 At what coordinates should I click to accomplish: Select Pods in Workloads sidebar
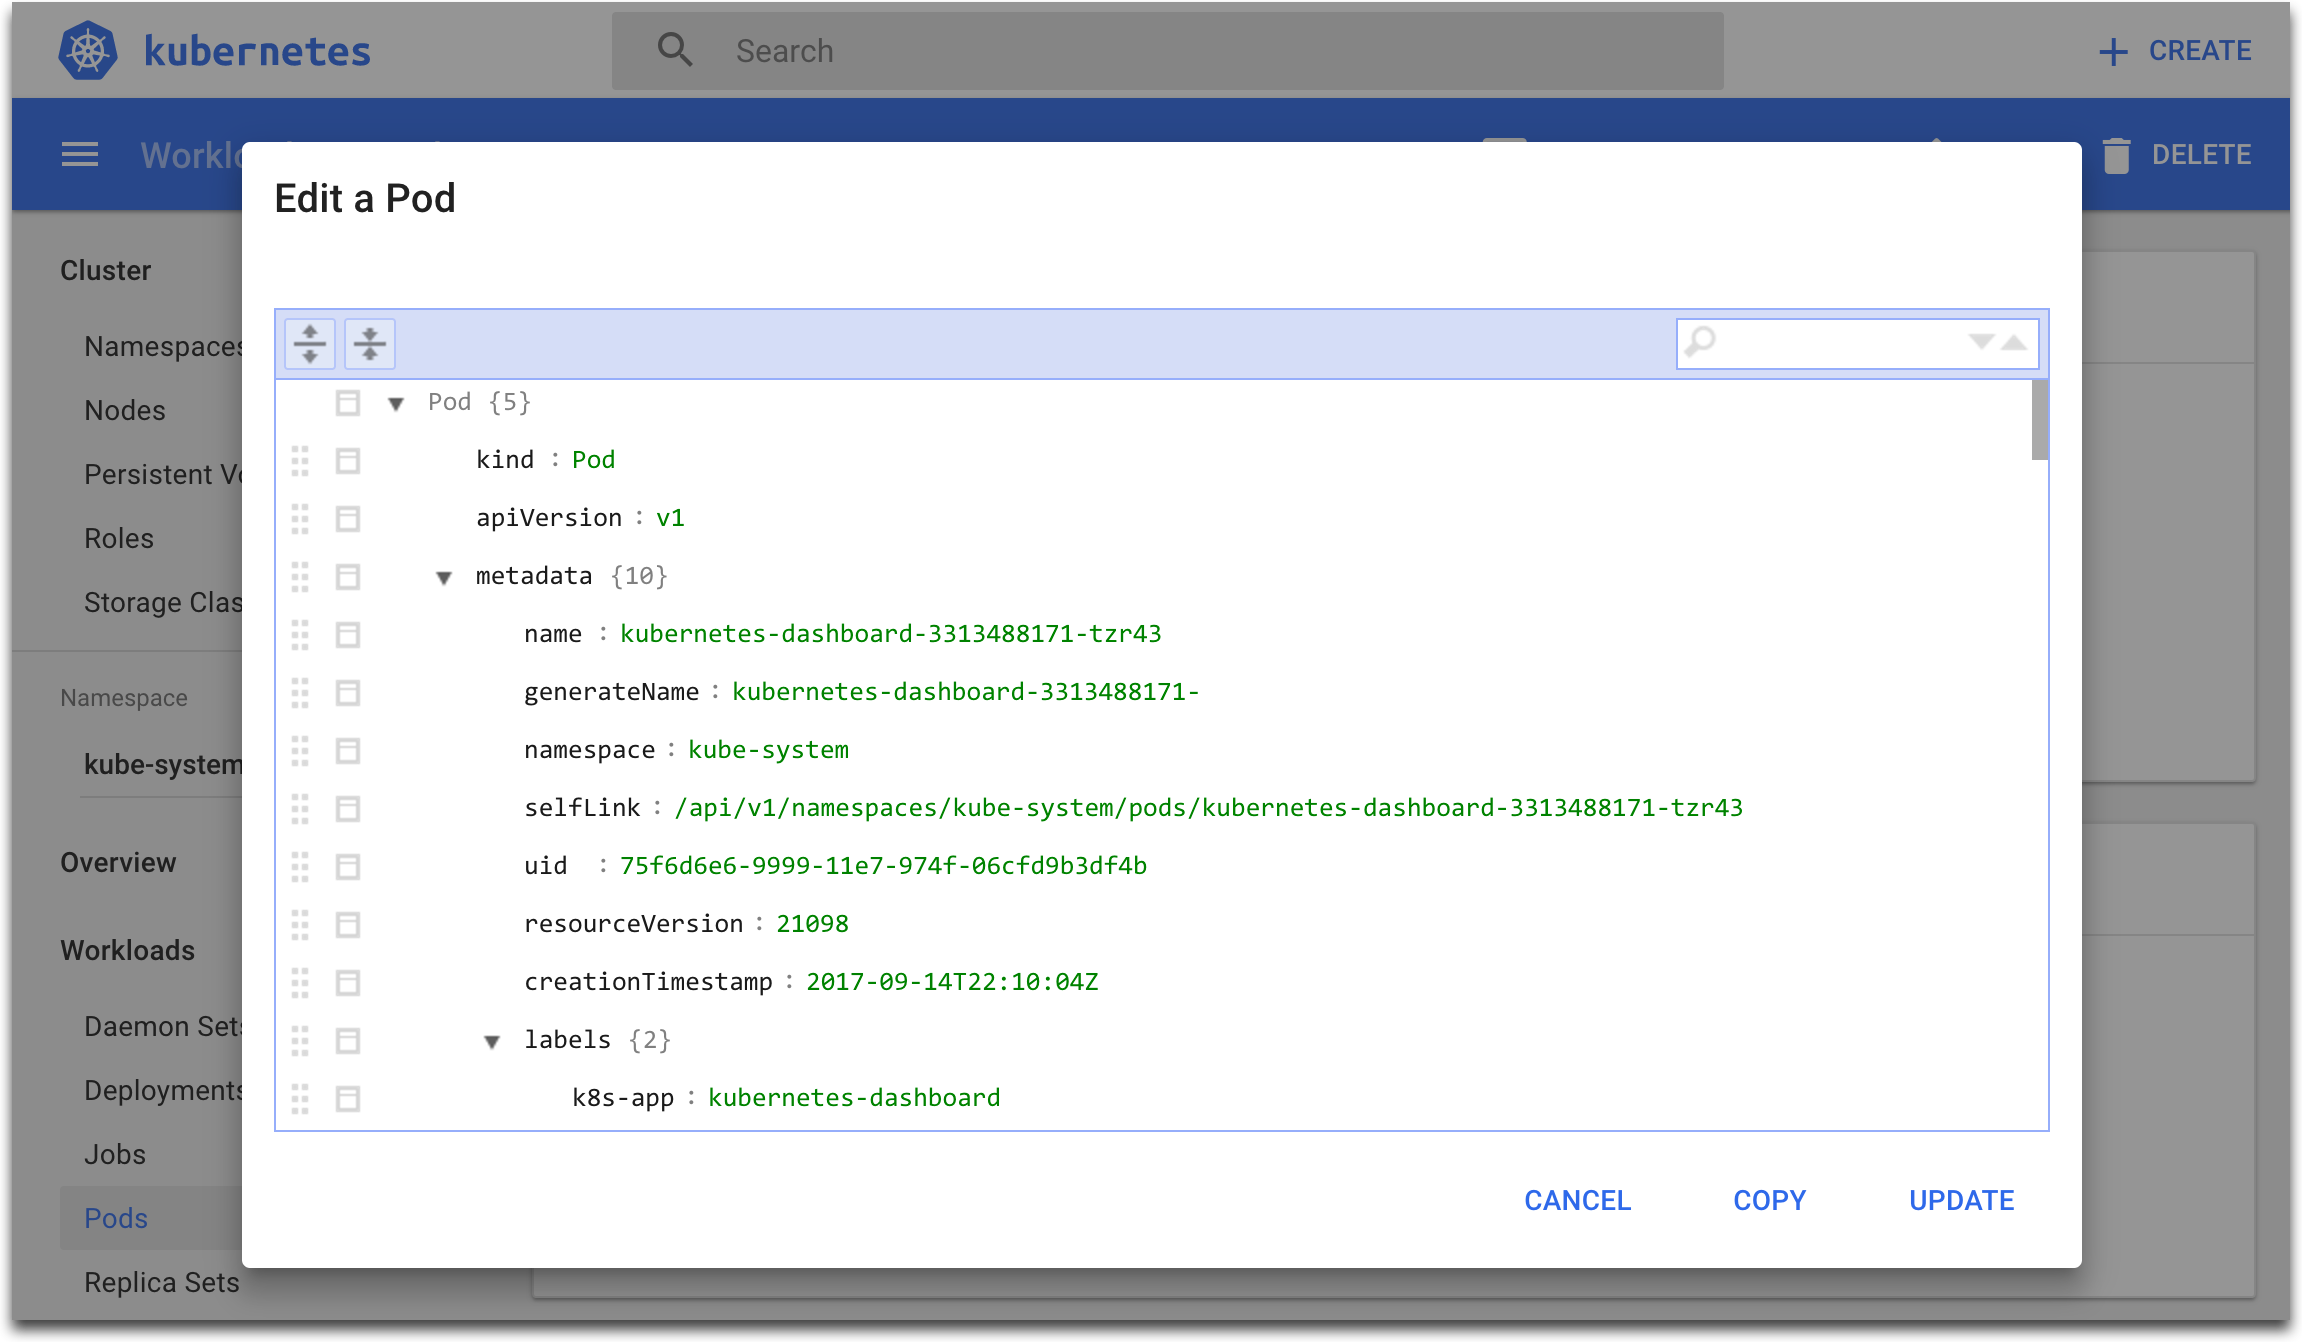pyautogui.click(x=116, y=1219)
